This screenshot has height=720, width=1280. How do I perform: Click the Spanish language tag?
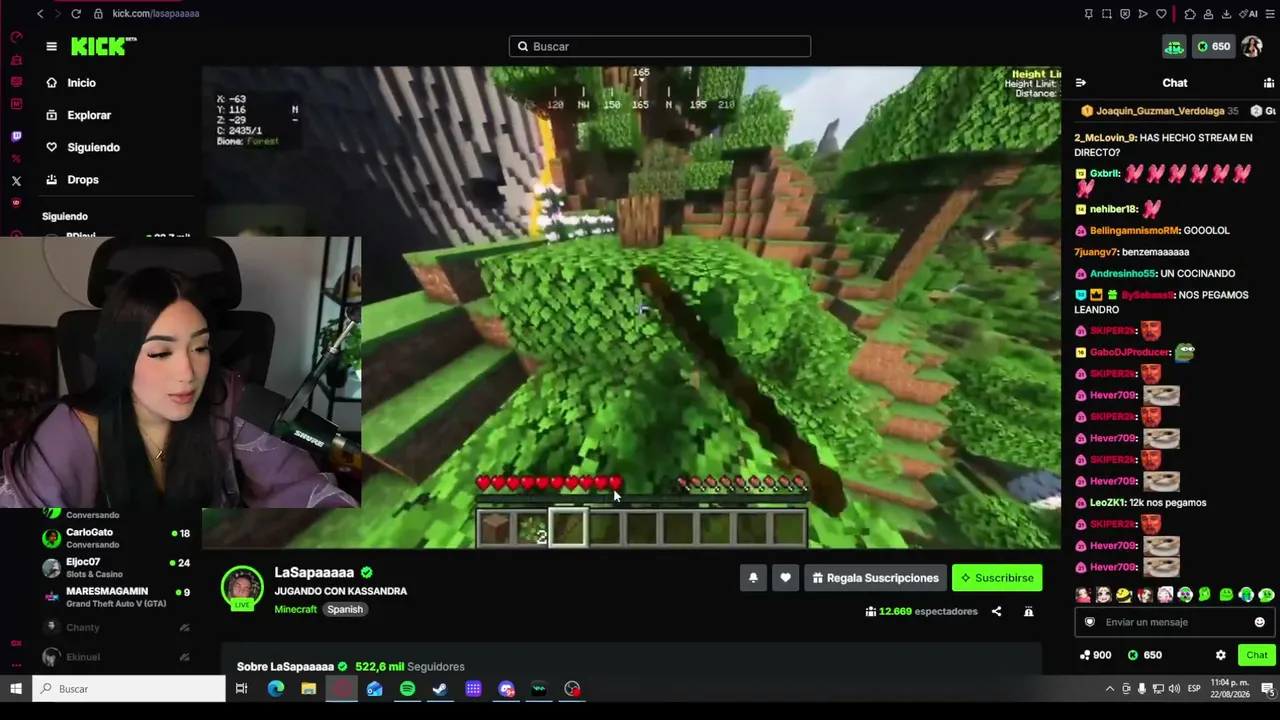point(345,609)
